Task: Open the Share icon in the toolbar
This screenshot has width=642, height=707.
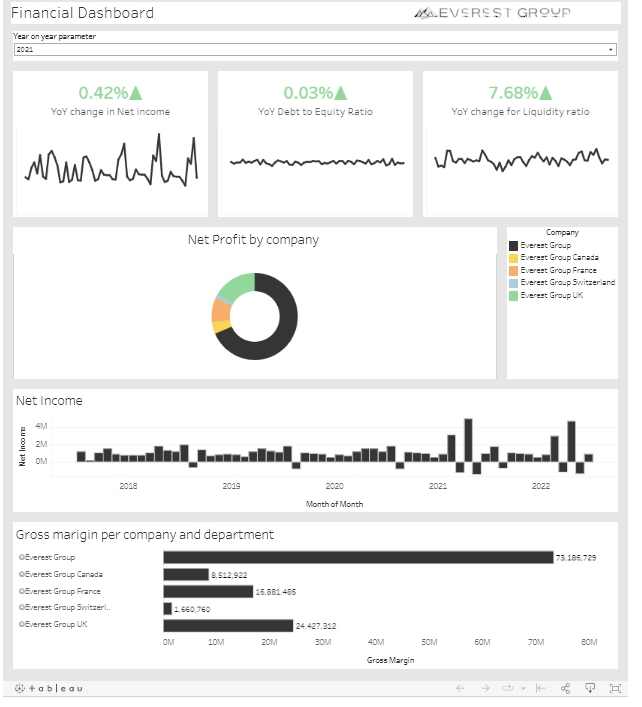Action: click(x=565, y=688)
